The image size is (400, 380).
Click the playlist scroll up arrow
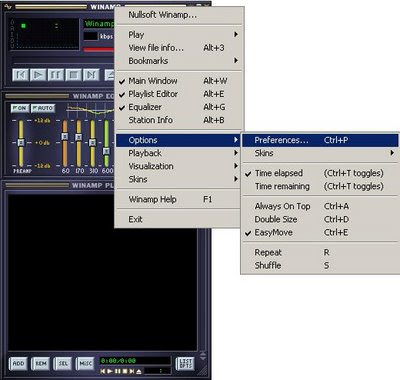point(203,354)
